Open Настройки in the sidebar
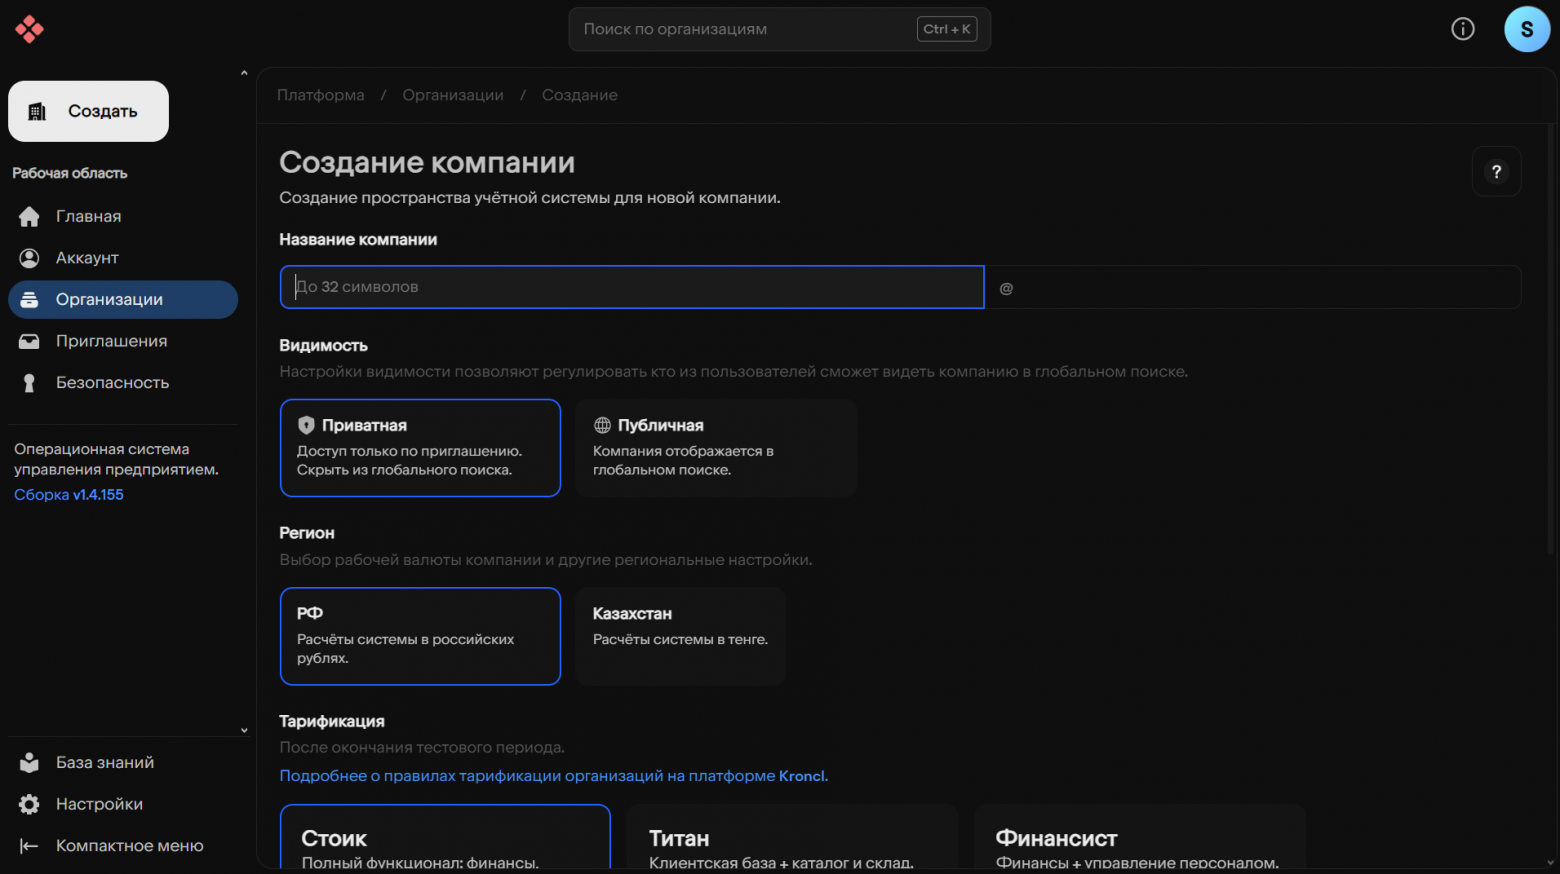 [123, 804]
